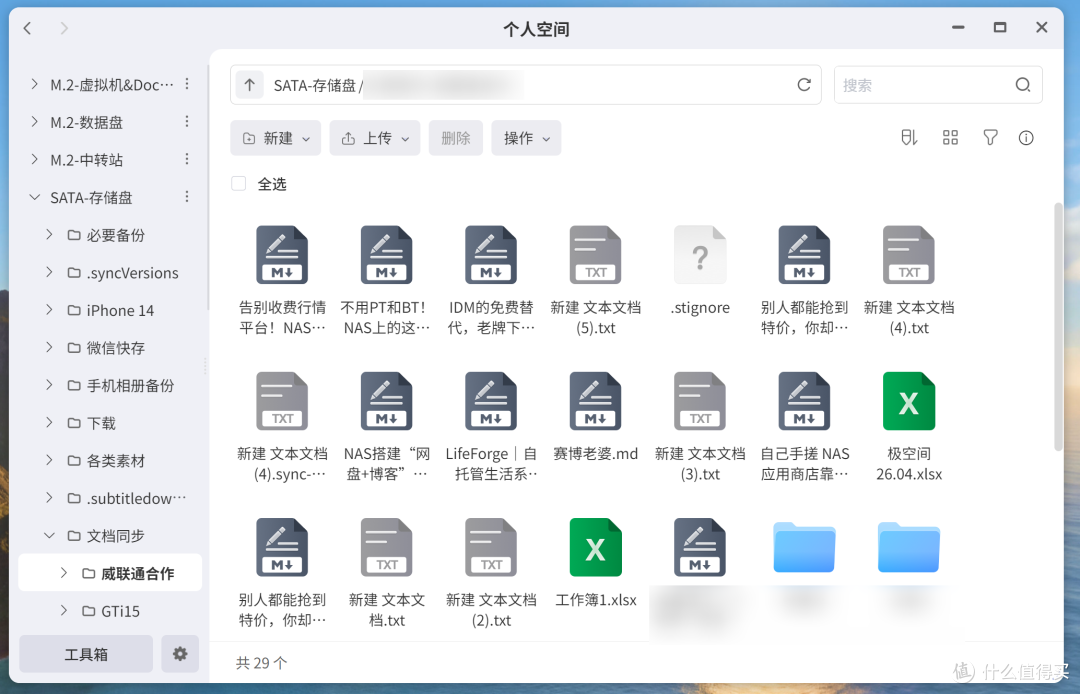
Task: Open the sort order options icon
Action: [x=909, y=138]
